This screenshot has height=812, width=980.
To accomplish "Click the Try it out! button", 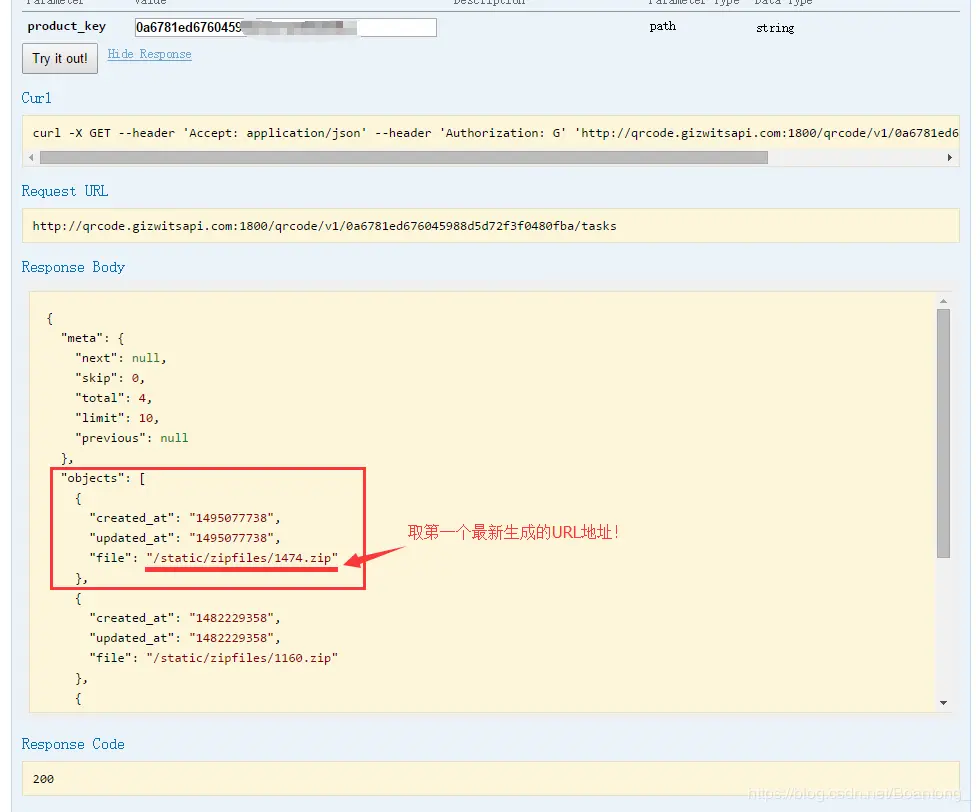I will click(60, 58).
